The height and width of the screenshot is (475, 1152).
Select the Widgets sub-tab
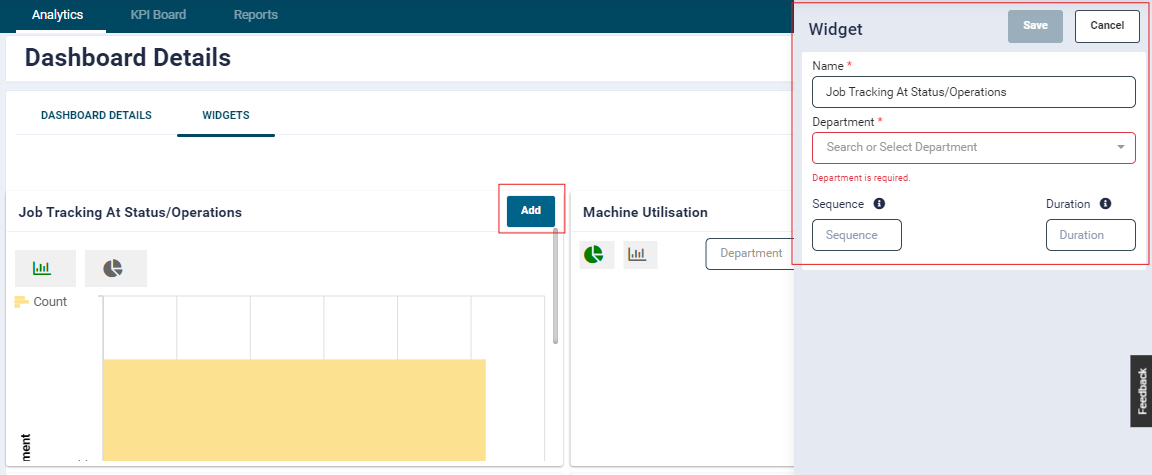click(x=226, y=115)
